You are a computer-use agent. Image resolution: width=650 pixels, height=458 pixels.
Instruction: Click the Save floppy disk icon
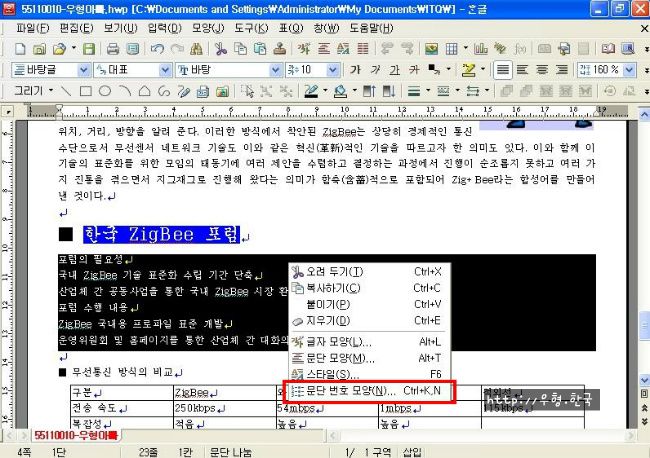pyautogui.click(x=89, y=49)
